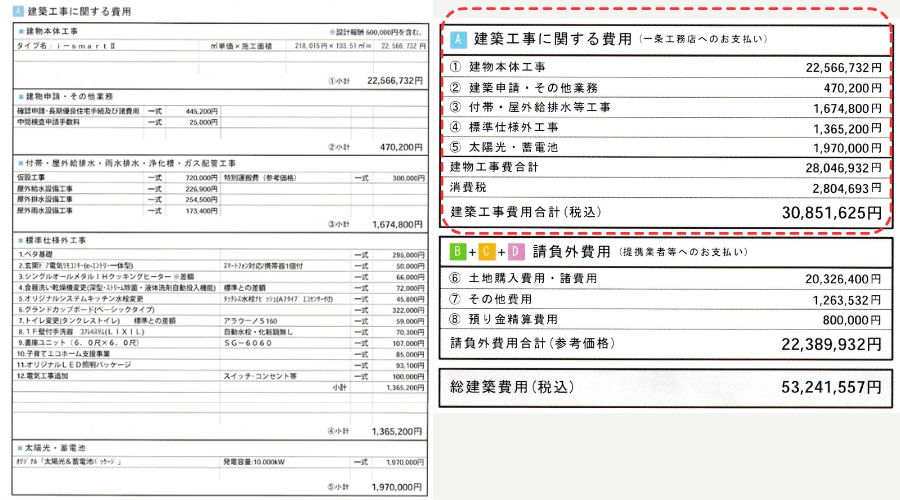Click item 9.書庫ユニット
This screenshot has height=500, width=900.
pyautogui.click(x=78, y=343)
